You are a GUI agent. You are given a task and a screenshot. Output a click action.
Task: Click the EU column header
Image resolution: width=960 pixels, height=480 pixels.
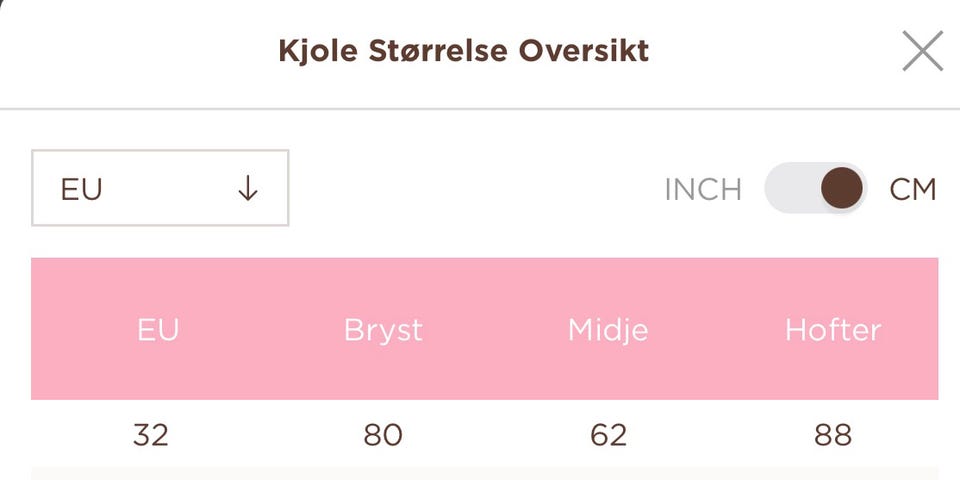158,330
